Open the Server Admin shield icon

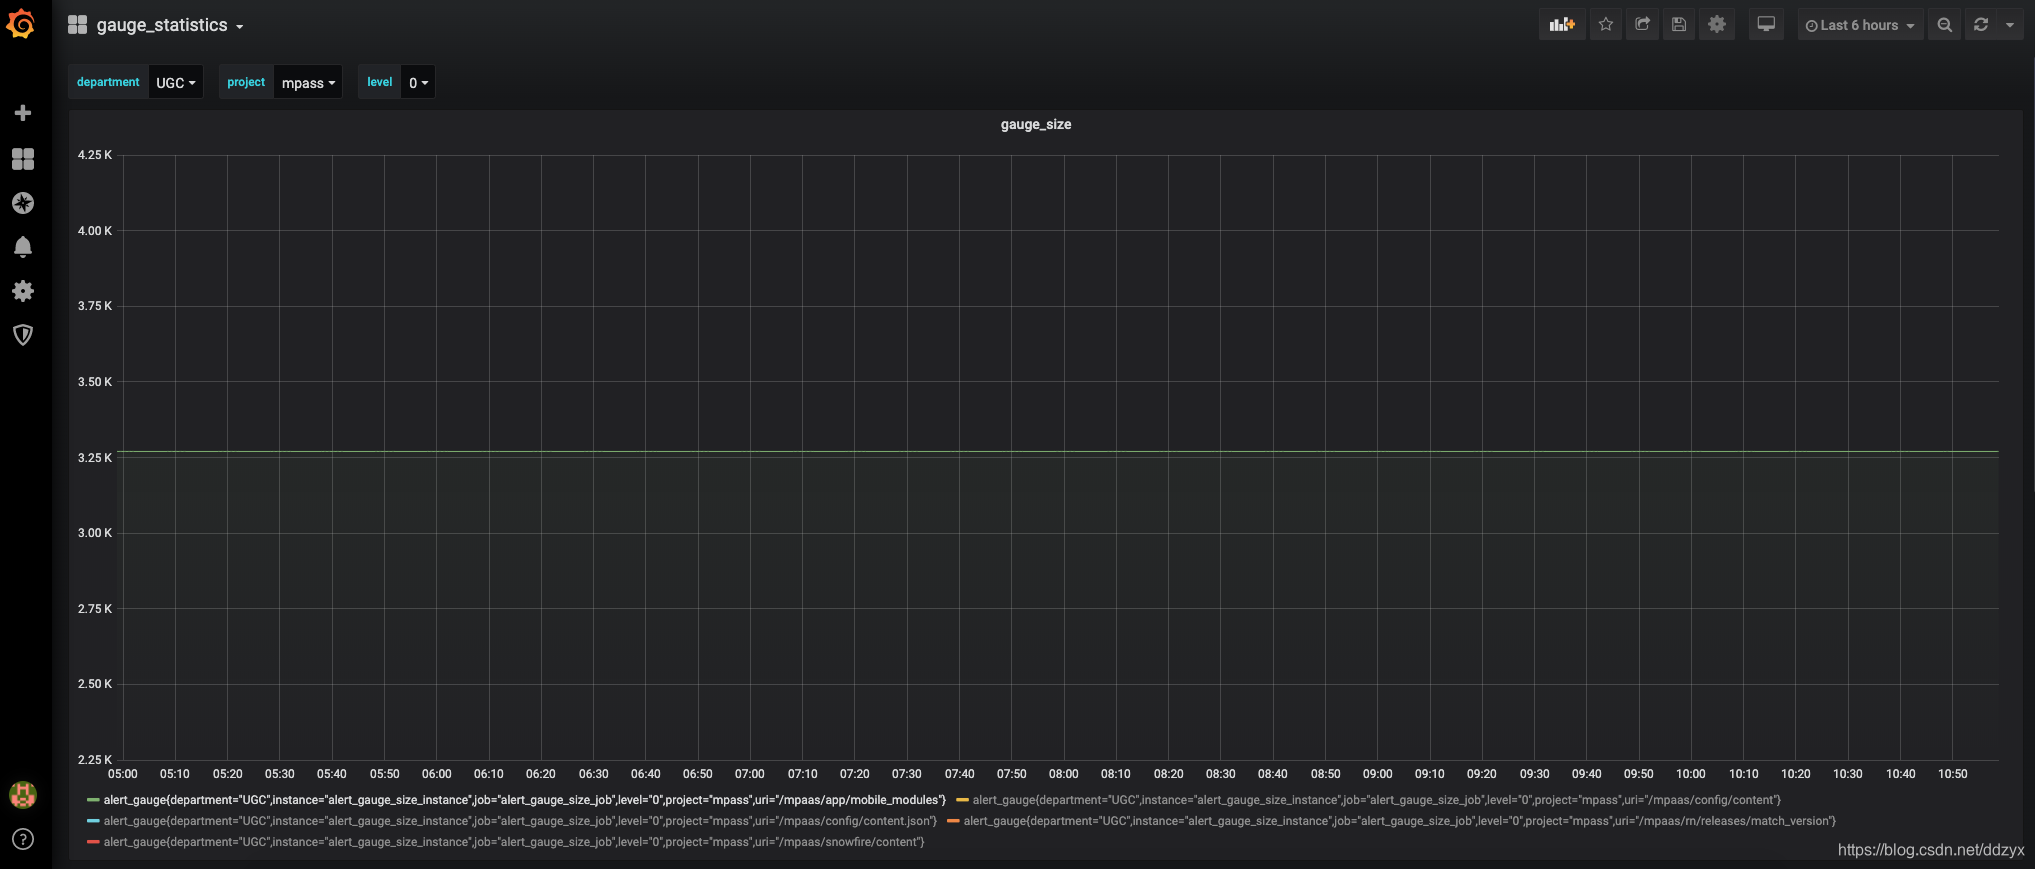click(23, 335)
